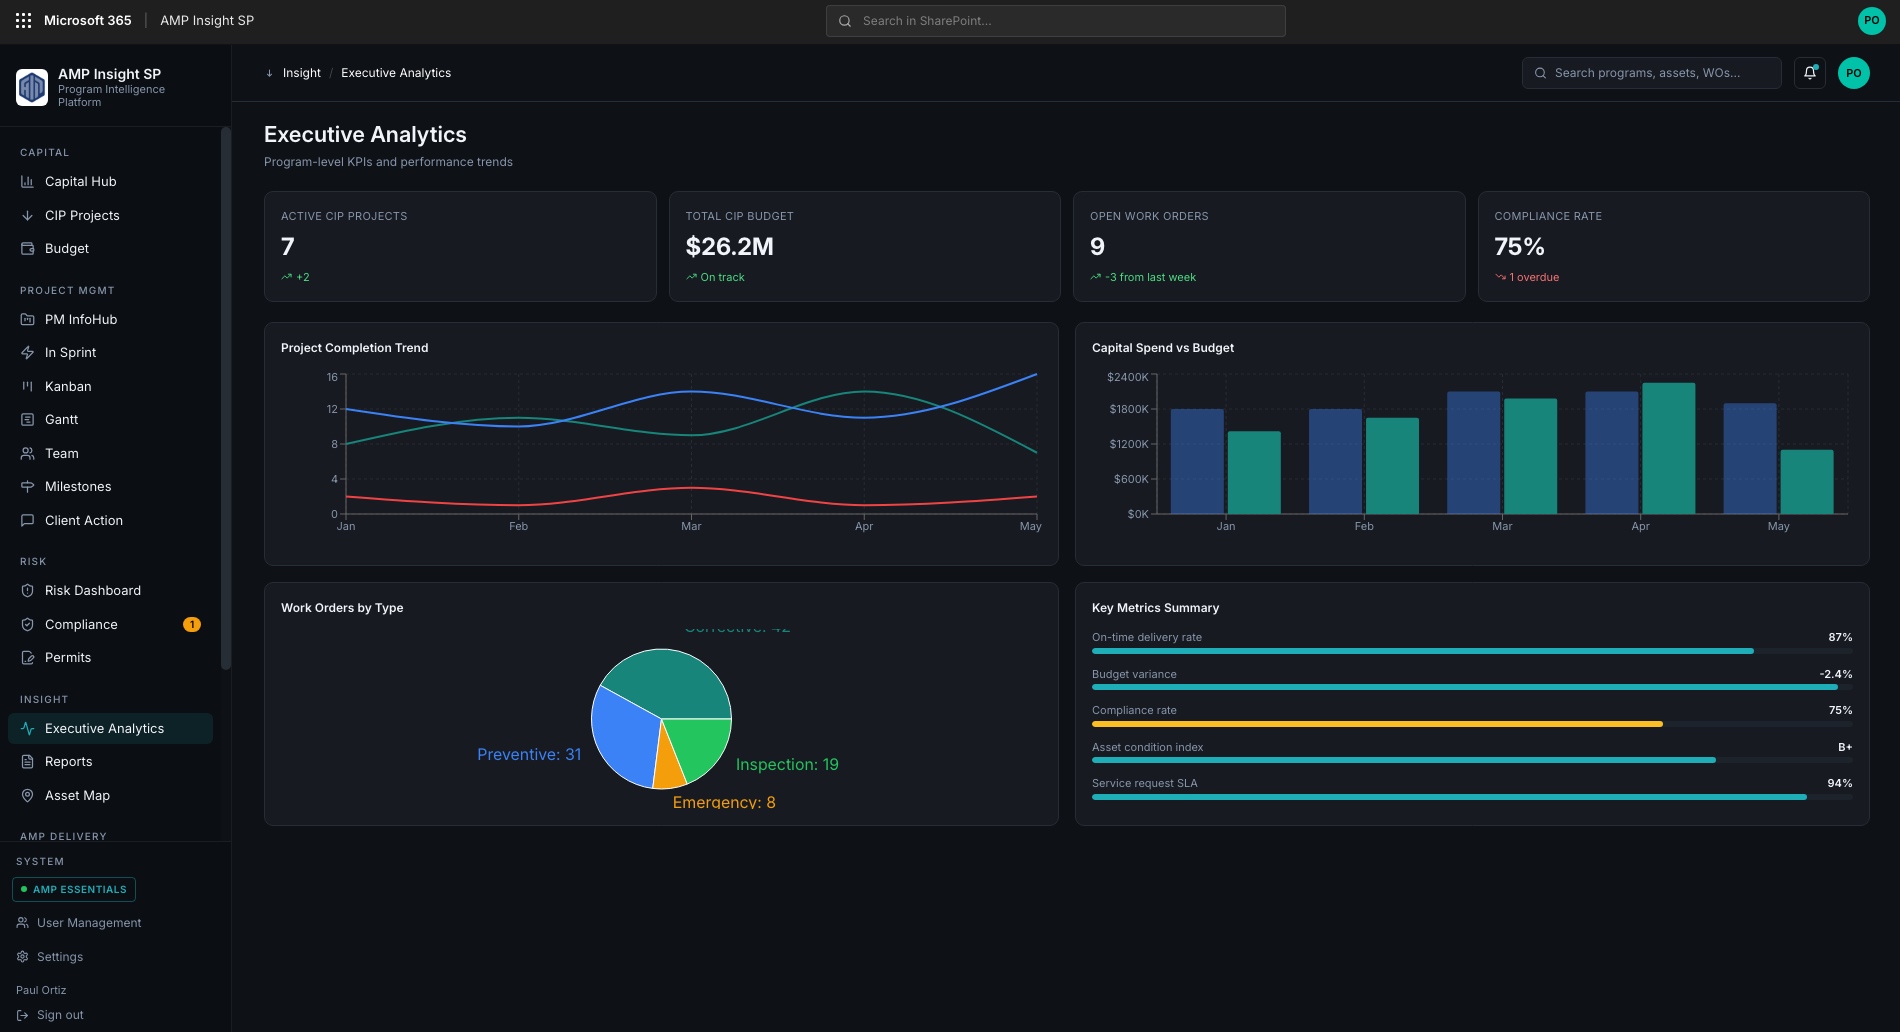This screenshot has height=1032, width=1900.
Task: Click the On-time delivery rate progress bar
Action: [1472, 651]
